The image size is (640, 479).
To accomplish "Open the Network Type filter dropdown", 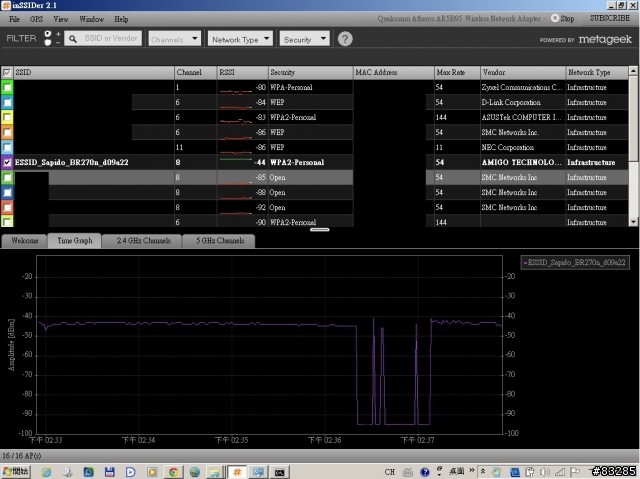I will point(240,39).
